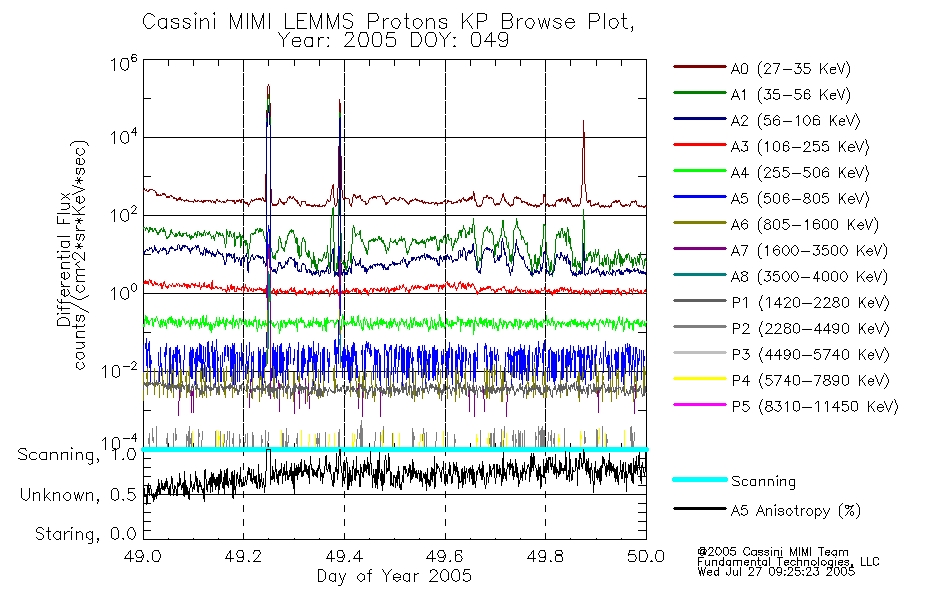The height and width of the screenshot is (600, 950).
Task: Click the 49.4 tick label on x-axis
Action: 344,555
